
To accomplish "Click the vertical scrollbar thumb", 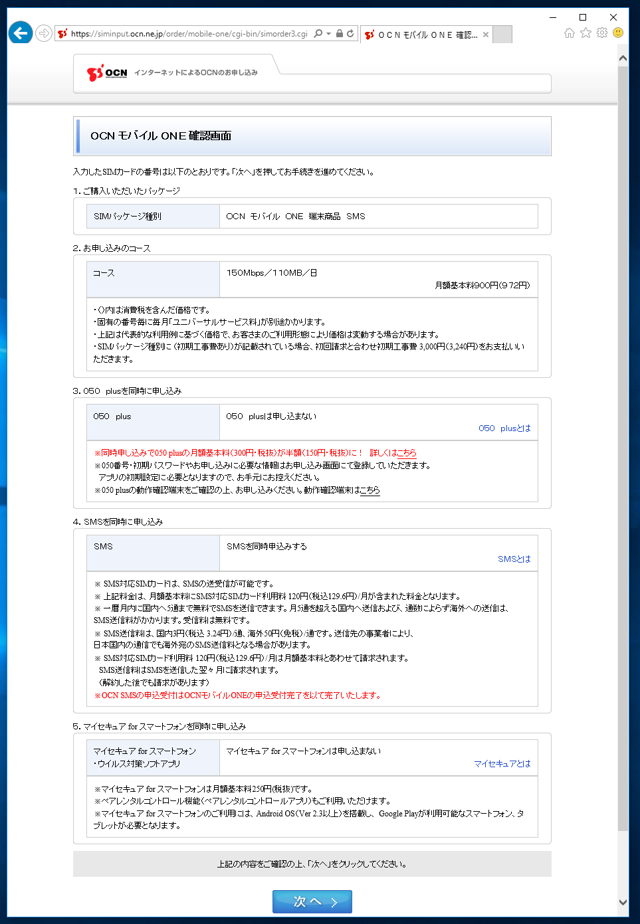I will pos(623,448).
